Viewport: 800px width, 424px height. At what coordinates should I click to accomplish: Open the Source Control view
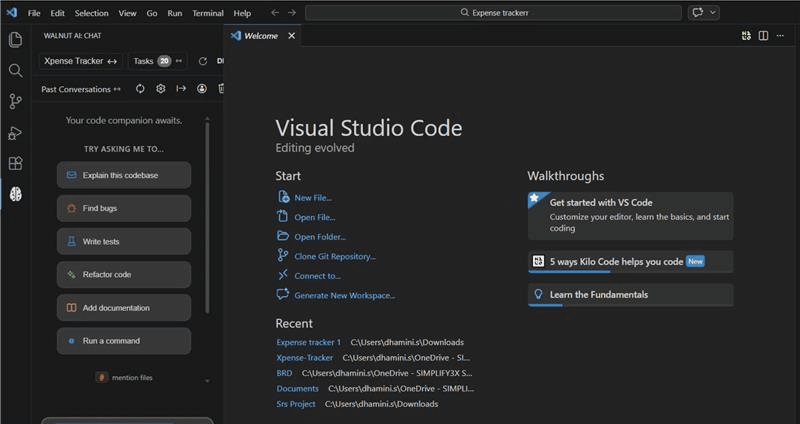point(15,101)
